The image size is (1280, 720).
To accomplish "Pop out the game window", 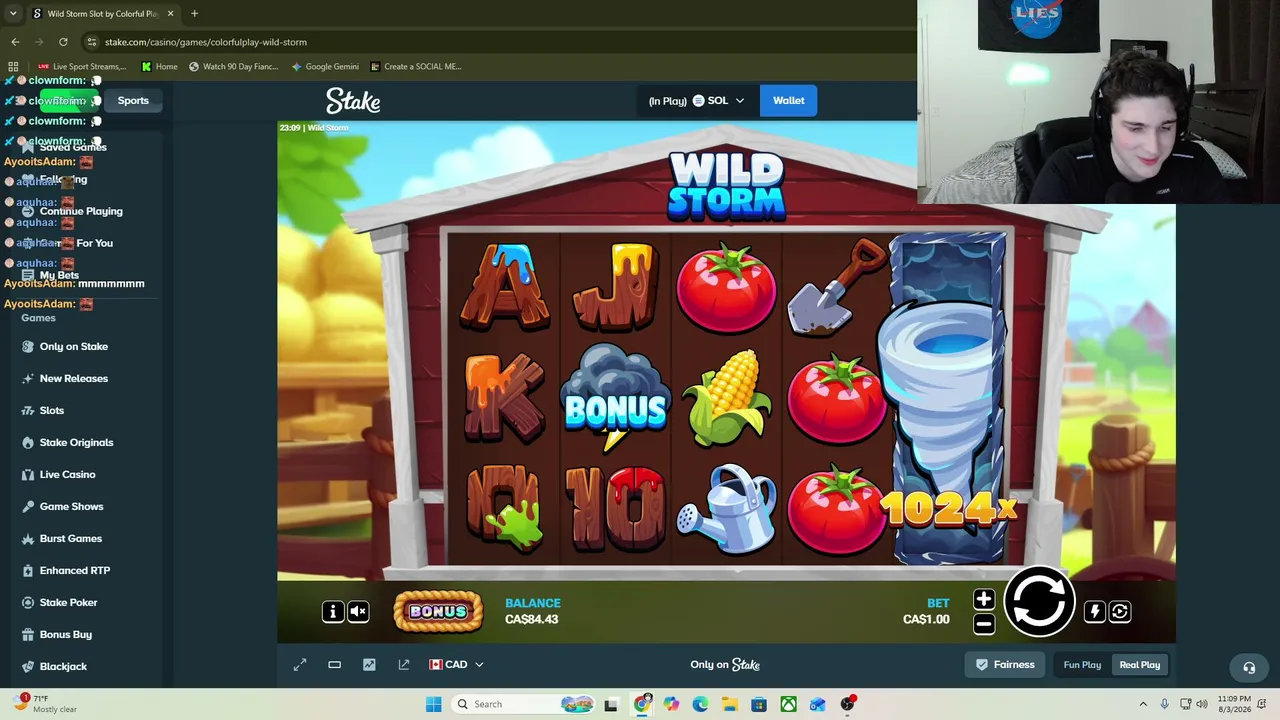I will (x=404, y=664).
